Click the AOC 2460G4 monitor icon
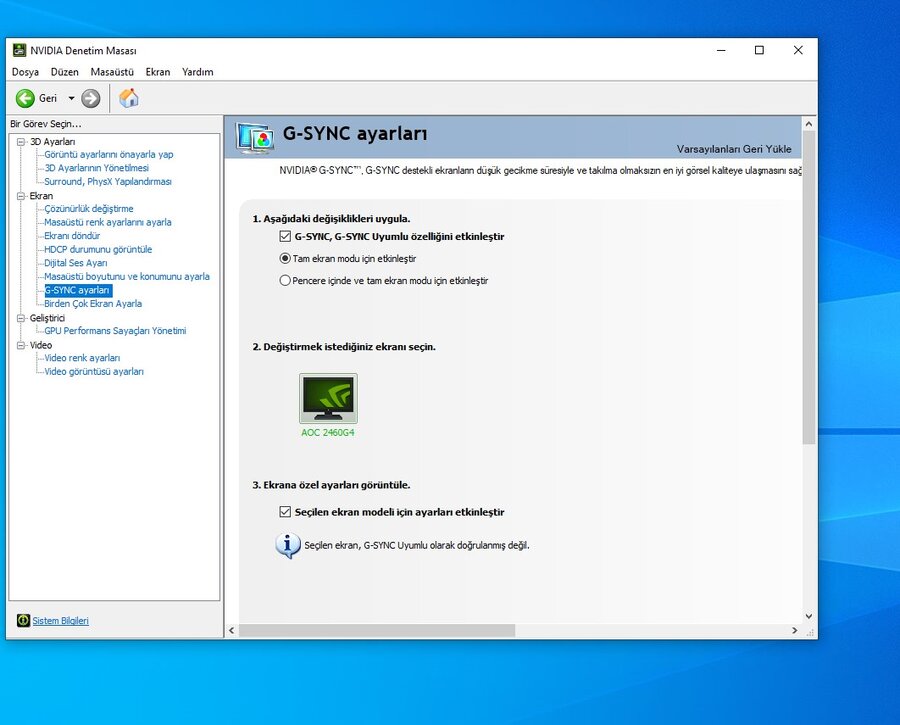Viewport: 900px width, 725px height. [x=328, y=398]
